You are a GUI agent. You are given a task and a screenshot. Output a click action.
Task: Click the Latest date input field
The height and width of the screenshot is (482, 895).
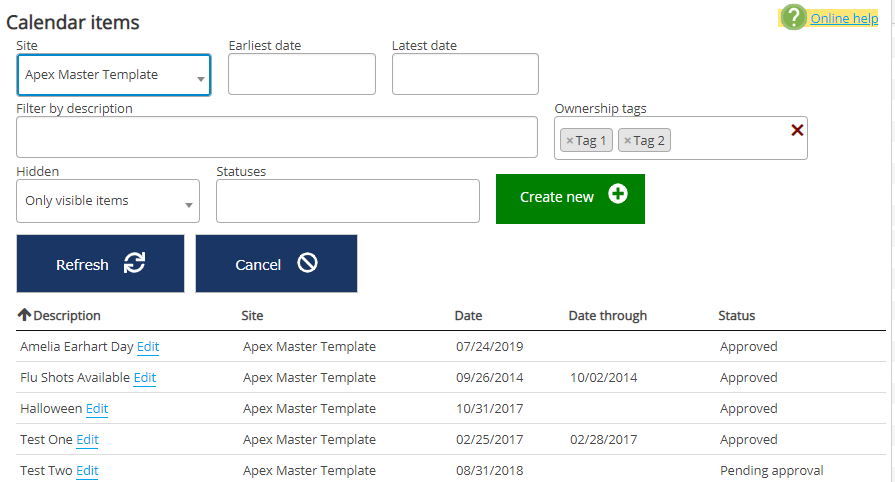point(465,75)
